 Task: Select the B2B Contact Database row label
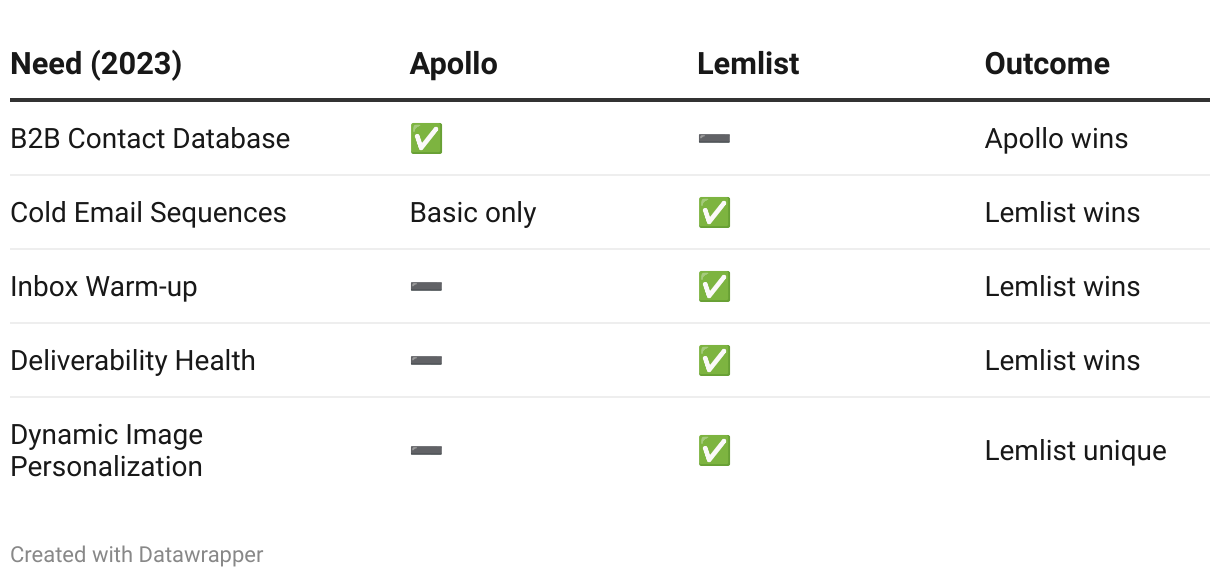click(x=150, y=139)
